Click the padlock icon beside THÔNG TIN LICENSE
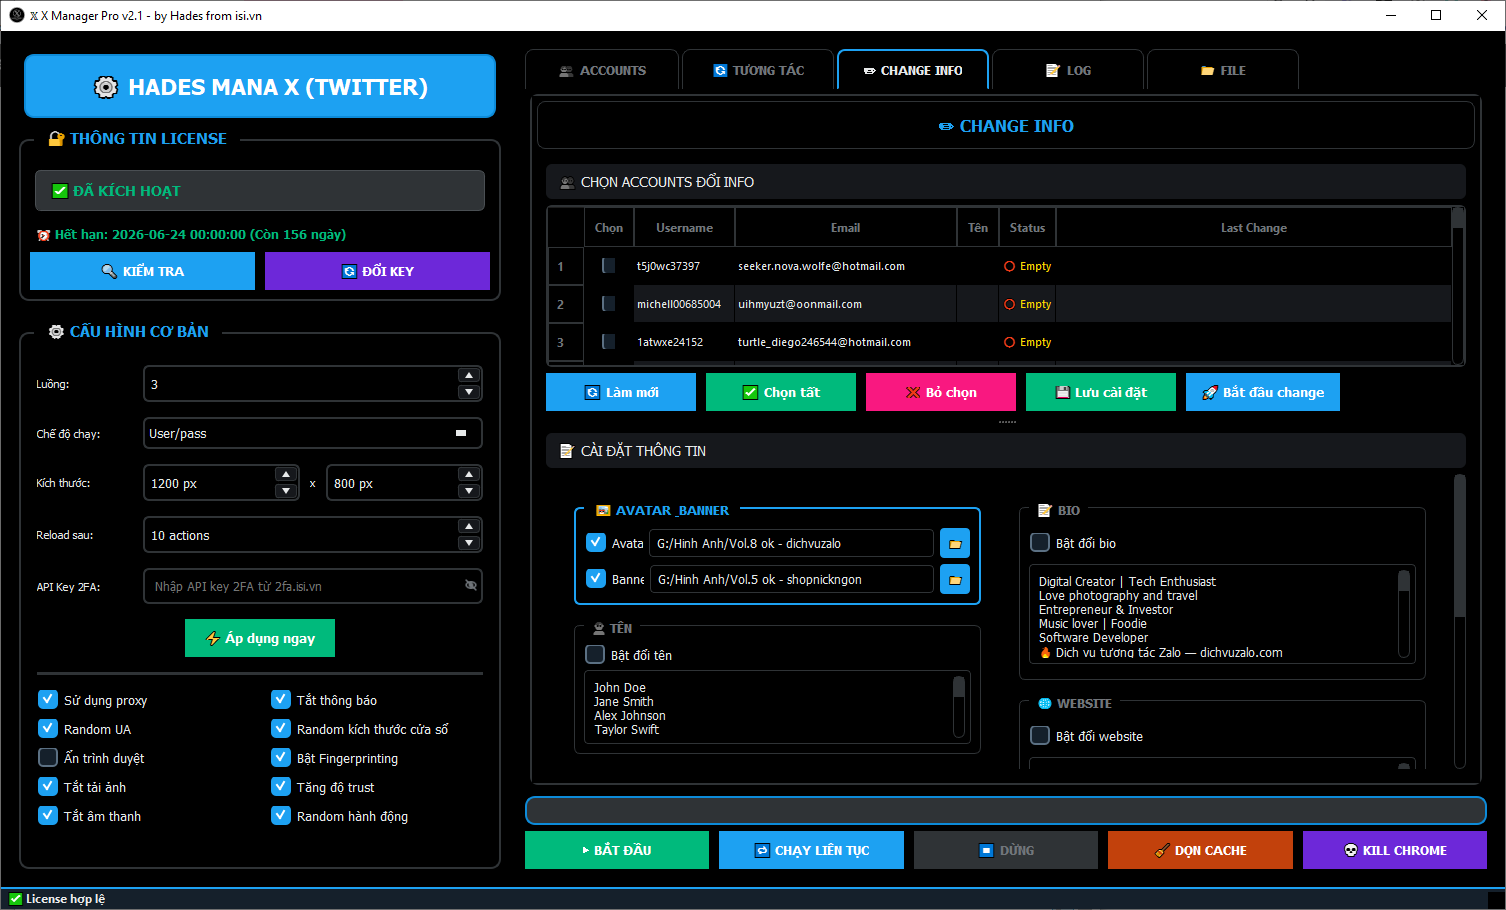The image size is (1506, 910). 57,138
